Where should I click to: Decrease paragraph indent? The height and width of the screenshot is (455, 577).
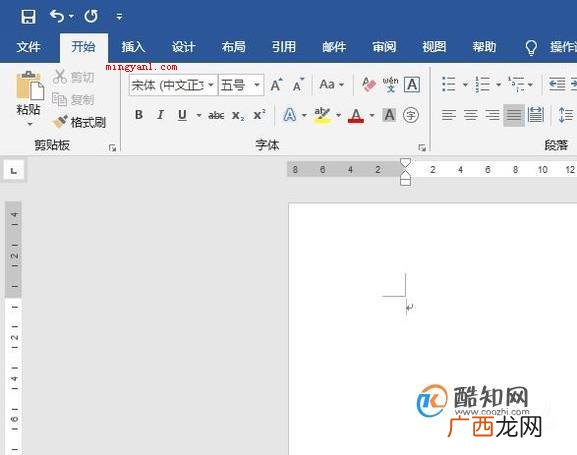pos(557,84)
